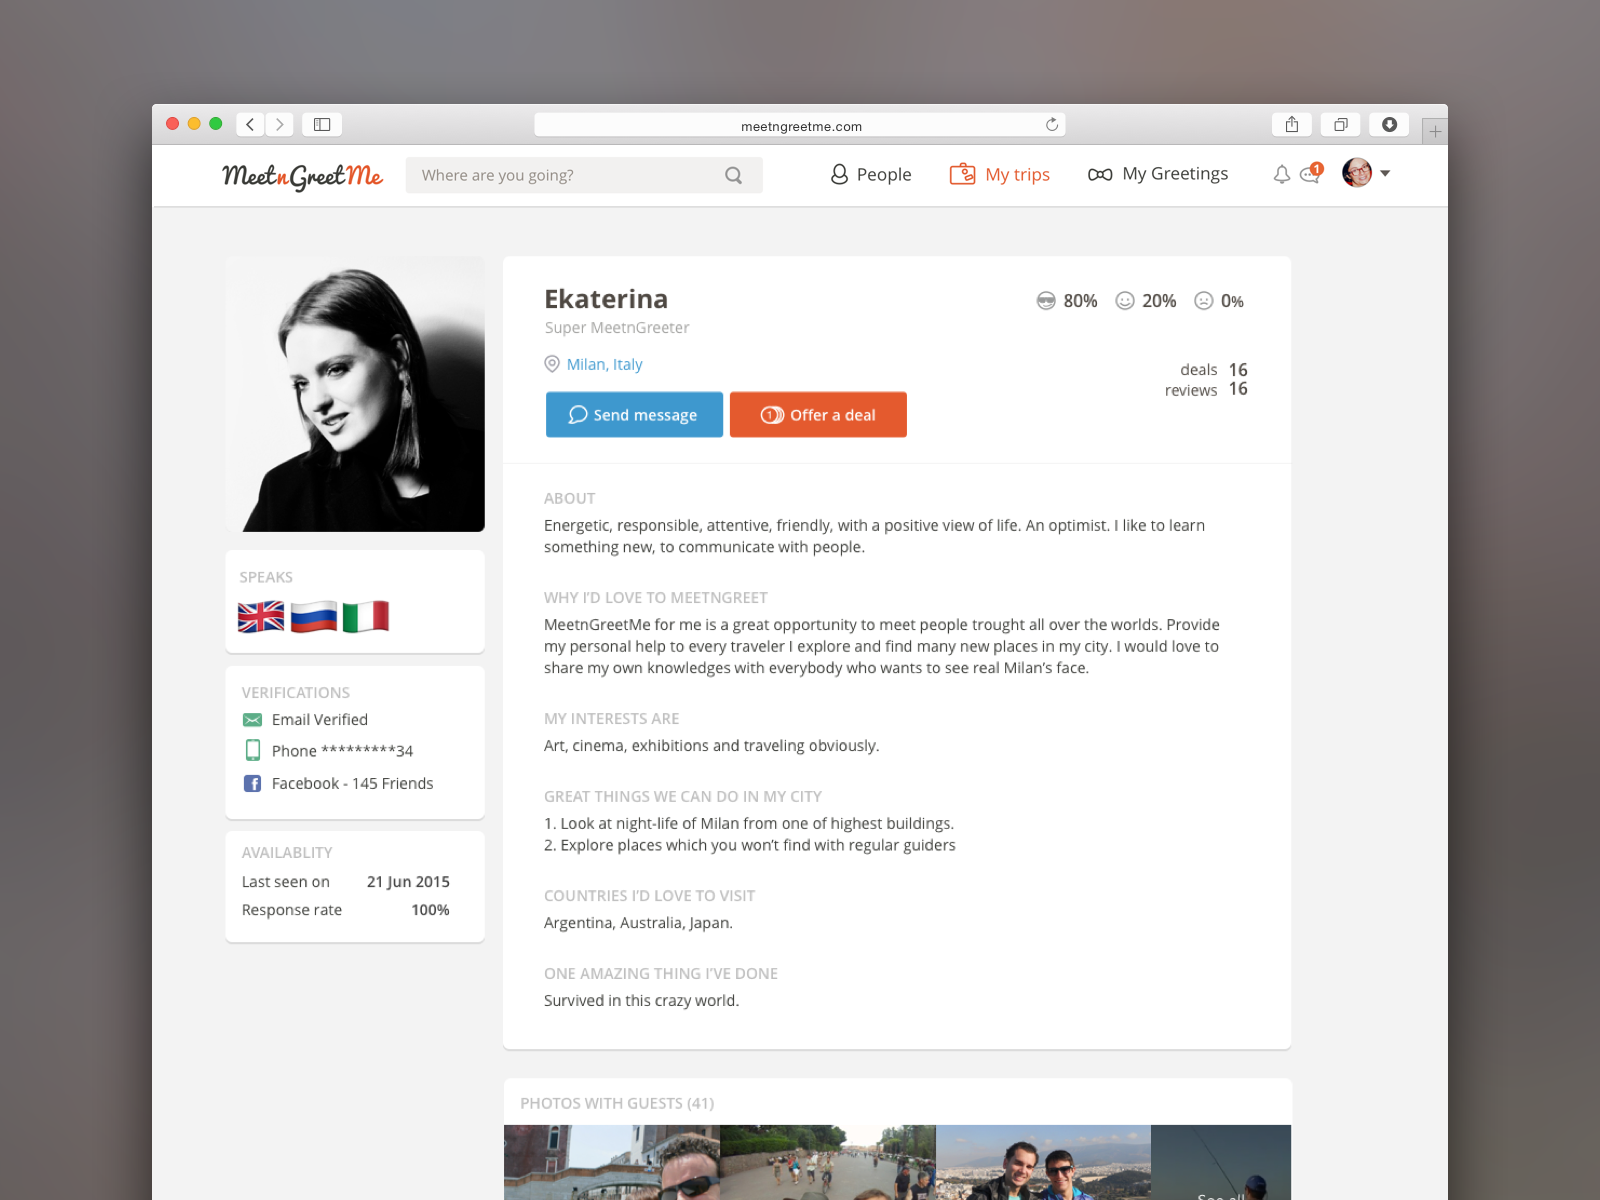The image size is (1600, 1200).
Task: Click the location pin icon
Action: click(x=552, y=364)
